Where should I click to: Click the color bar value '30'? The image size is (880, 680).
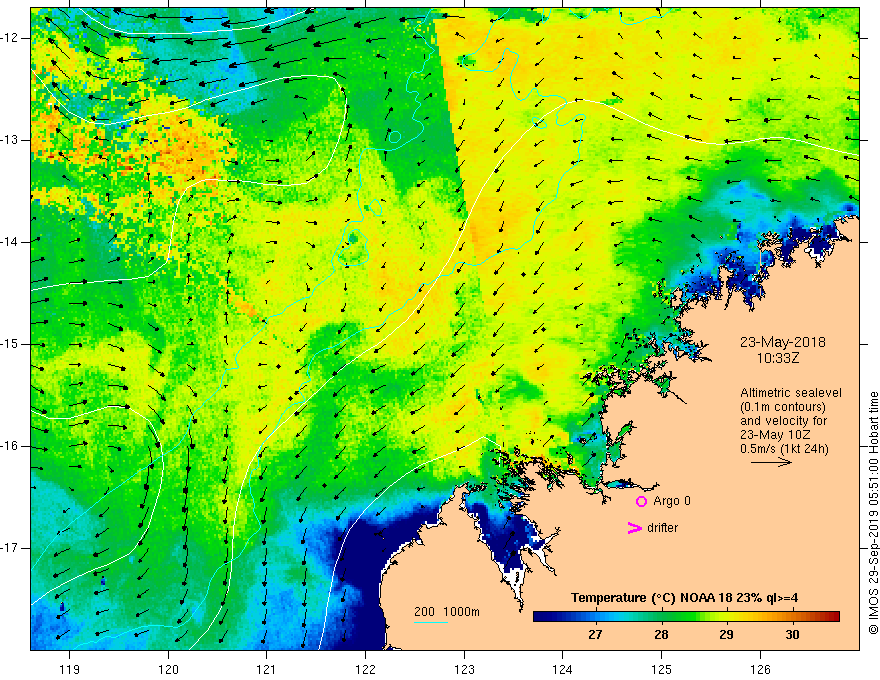pos(792,635)
